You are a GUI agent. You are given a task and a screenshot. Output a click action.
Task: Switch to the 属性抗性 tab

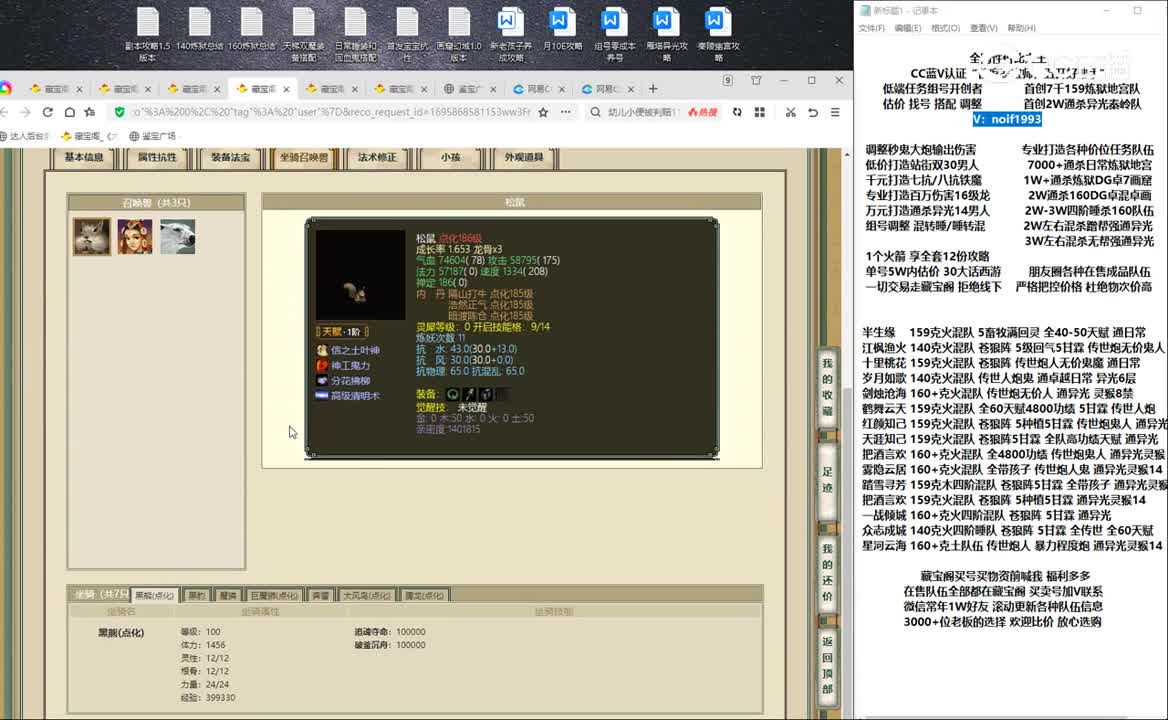(x=157, y=158)
